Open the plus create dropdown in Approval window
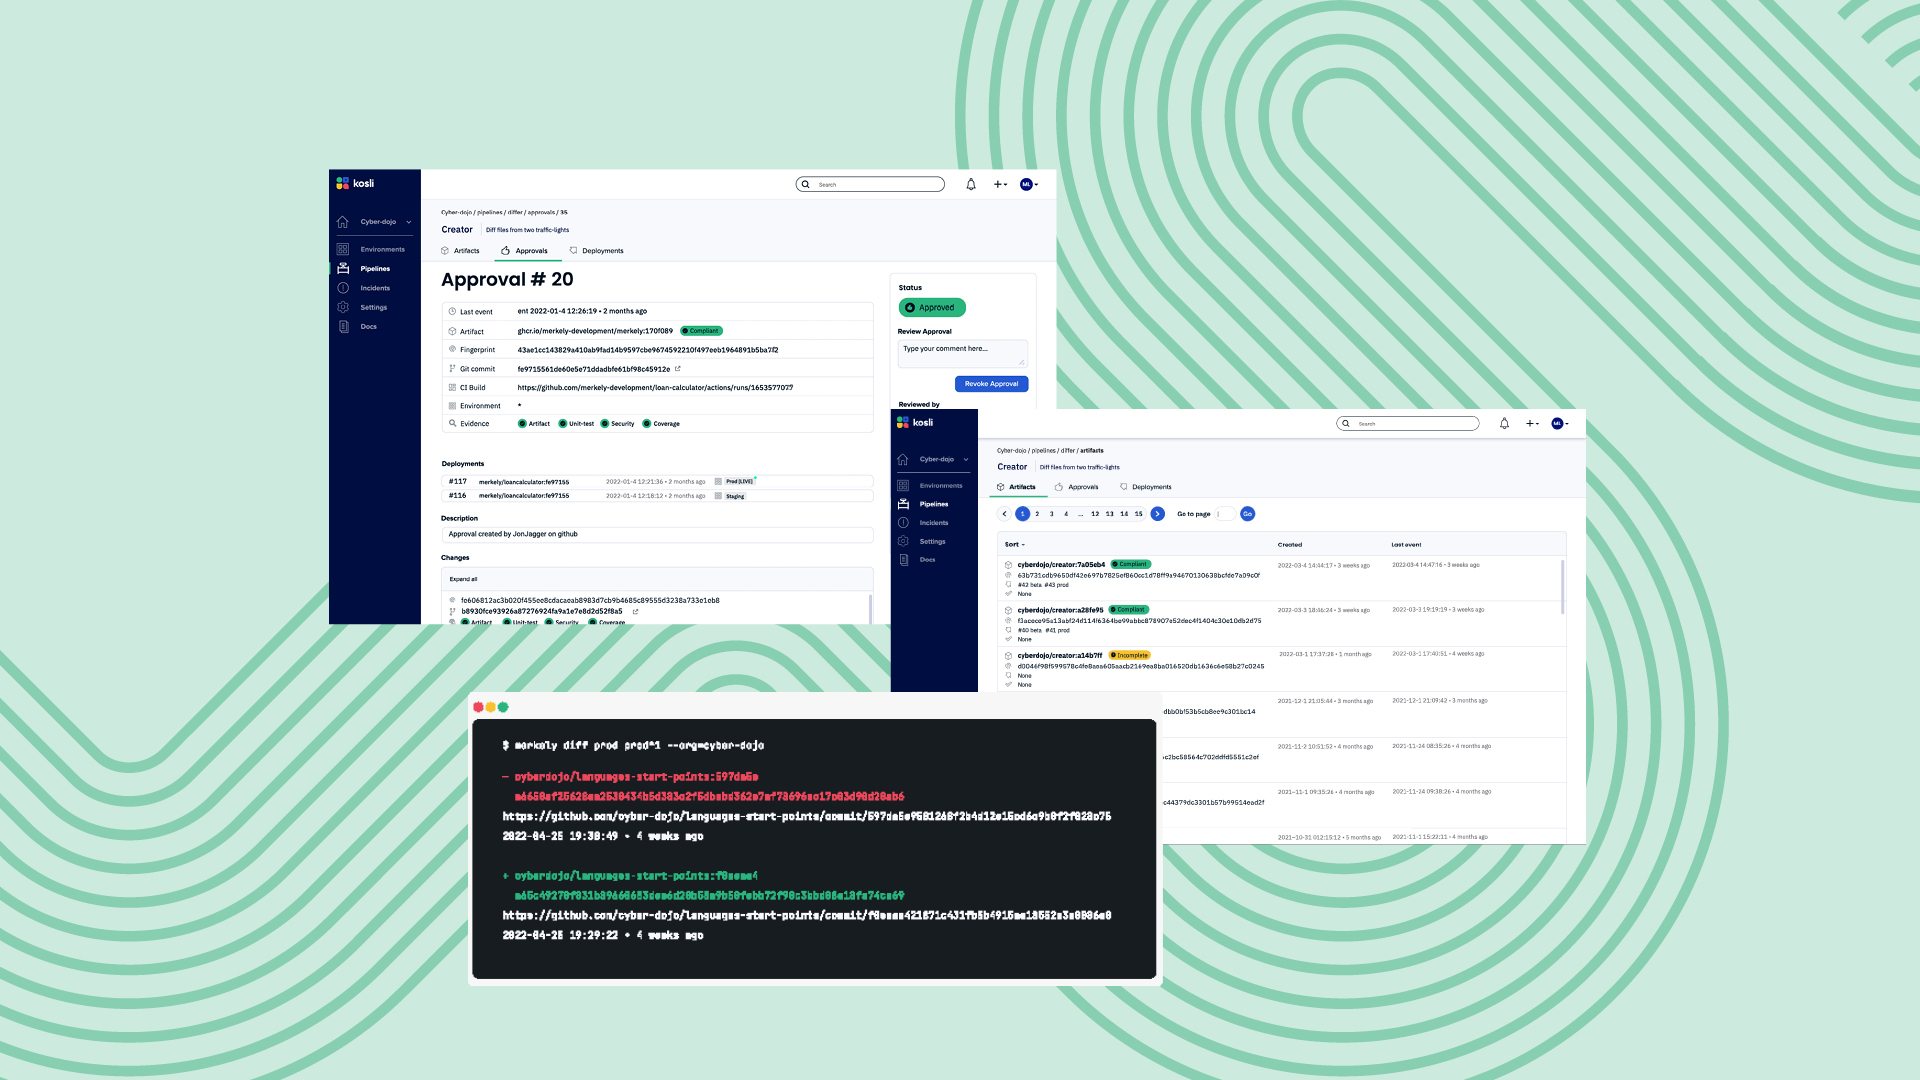The image size is (1920, 1080). click(1000, 184)
